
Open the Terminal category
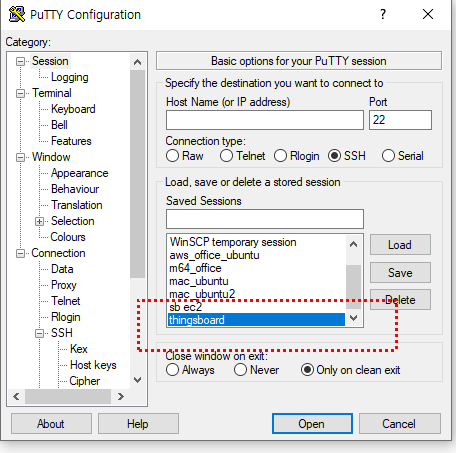52,93
